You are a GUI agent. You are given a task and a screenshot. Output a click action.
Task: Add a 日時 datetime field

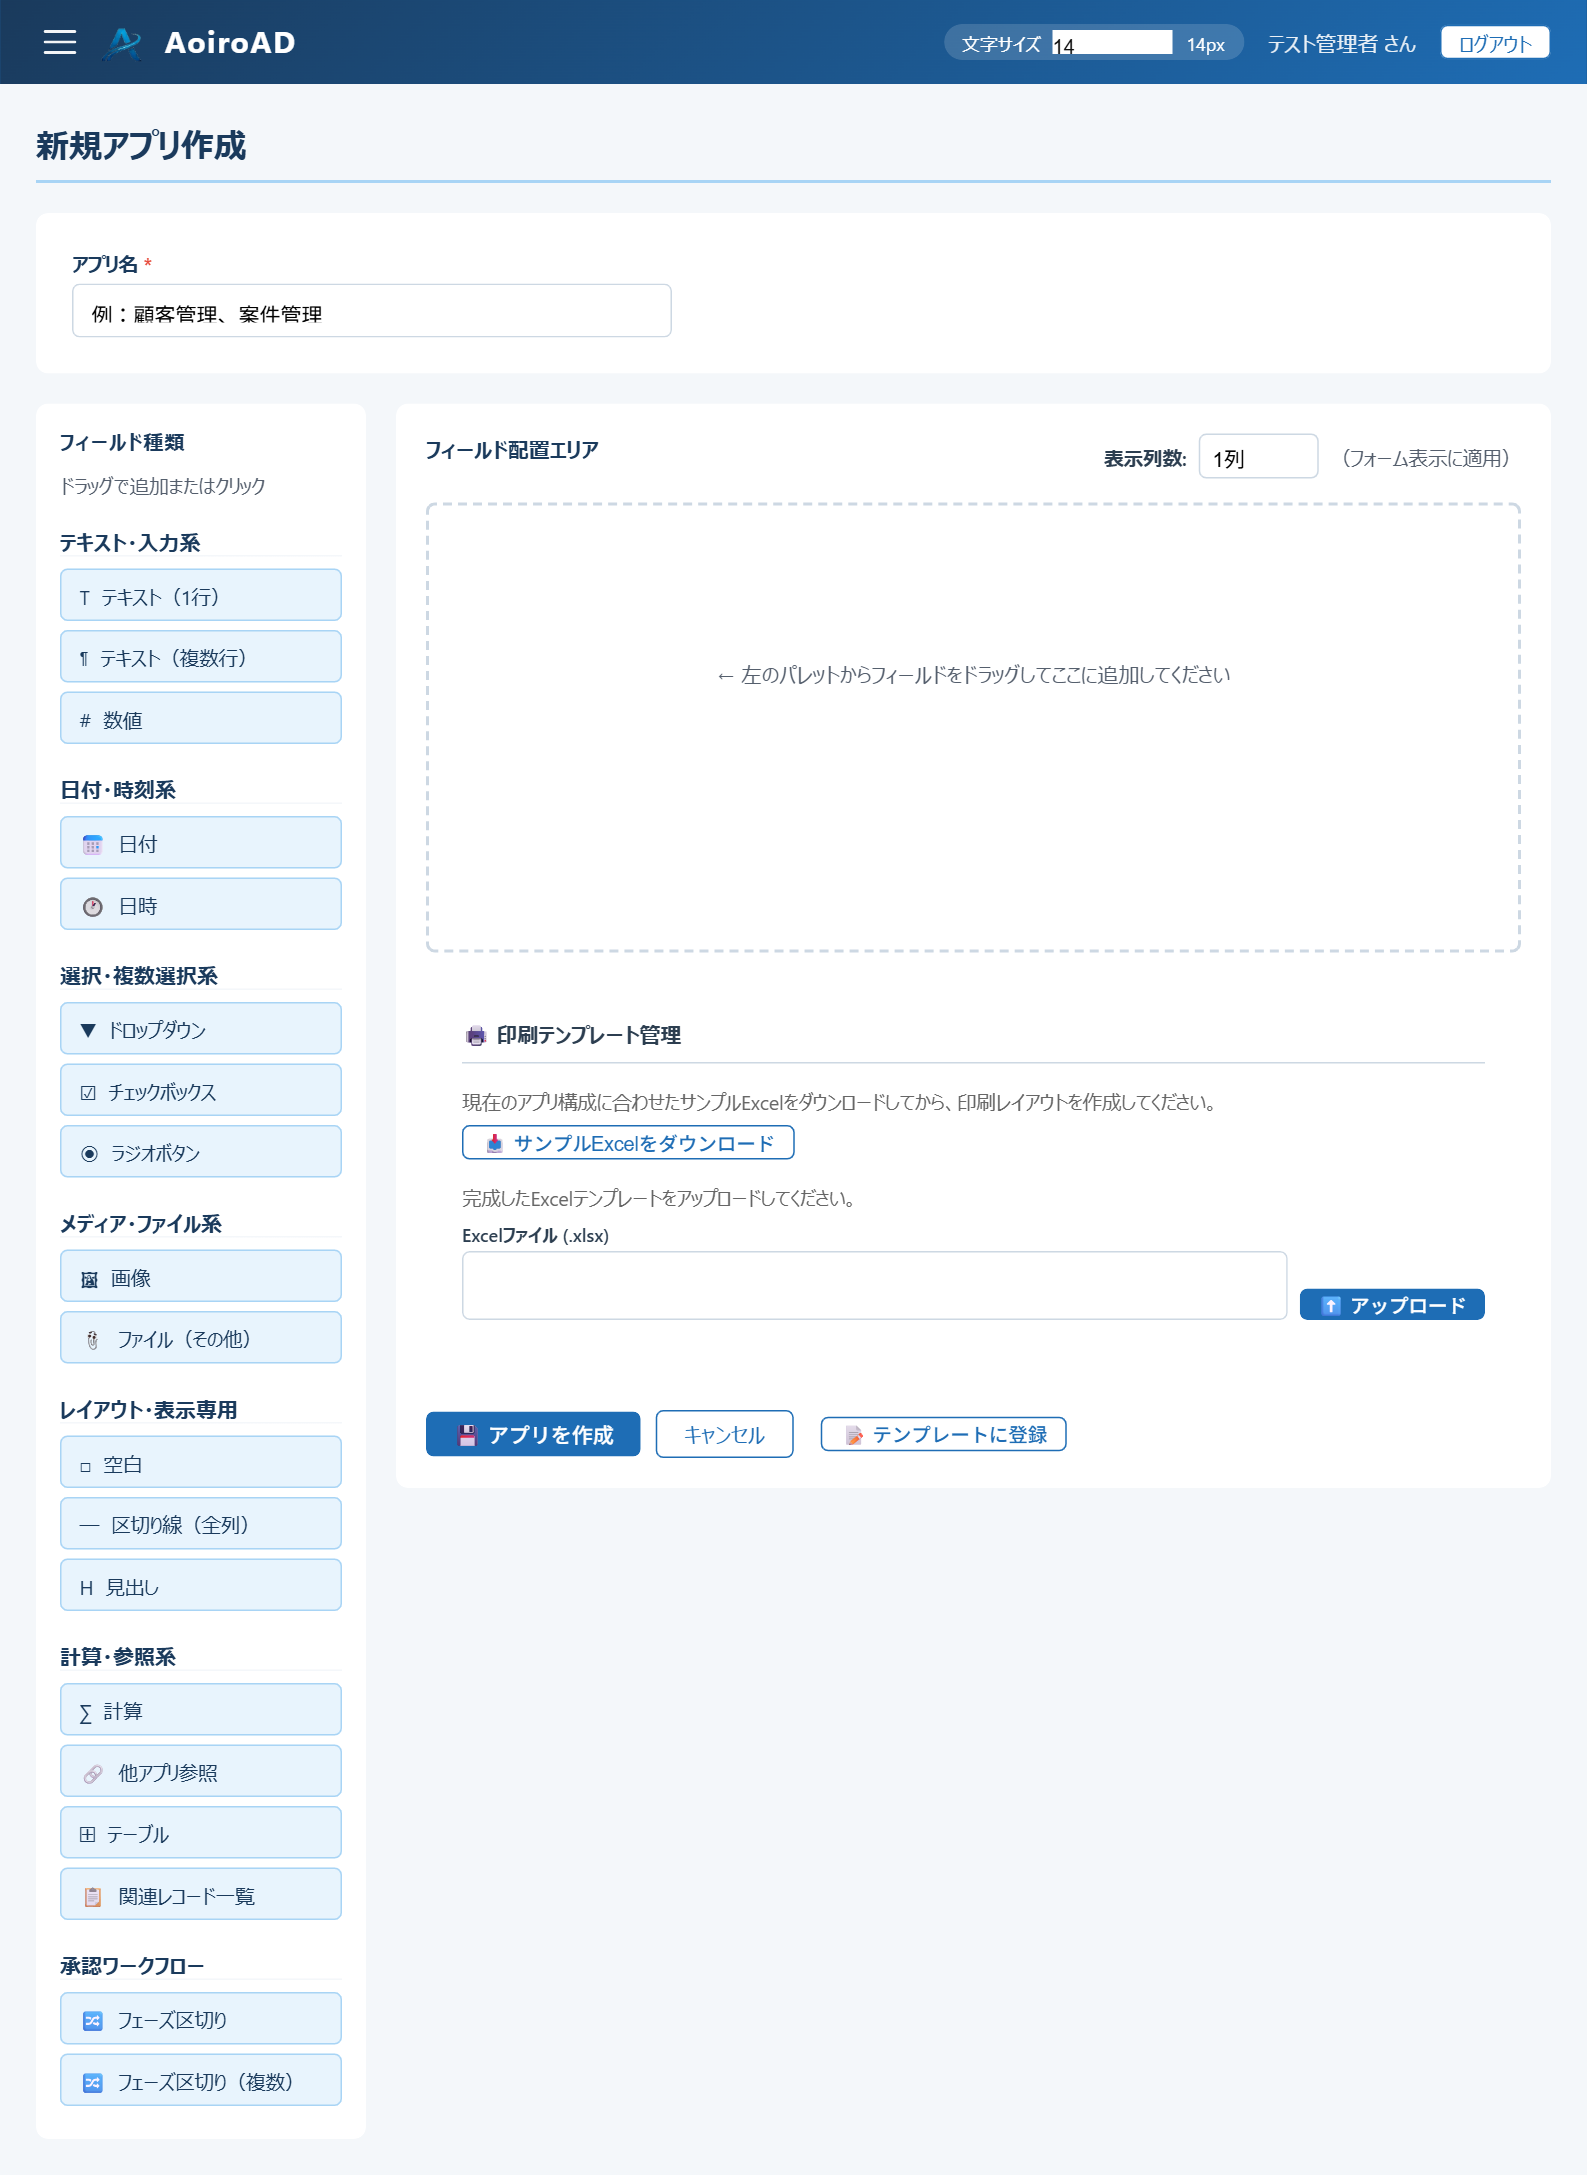click(x=201, y=904)
